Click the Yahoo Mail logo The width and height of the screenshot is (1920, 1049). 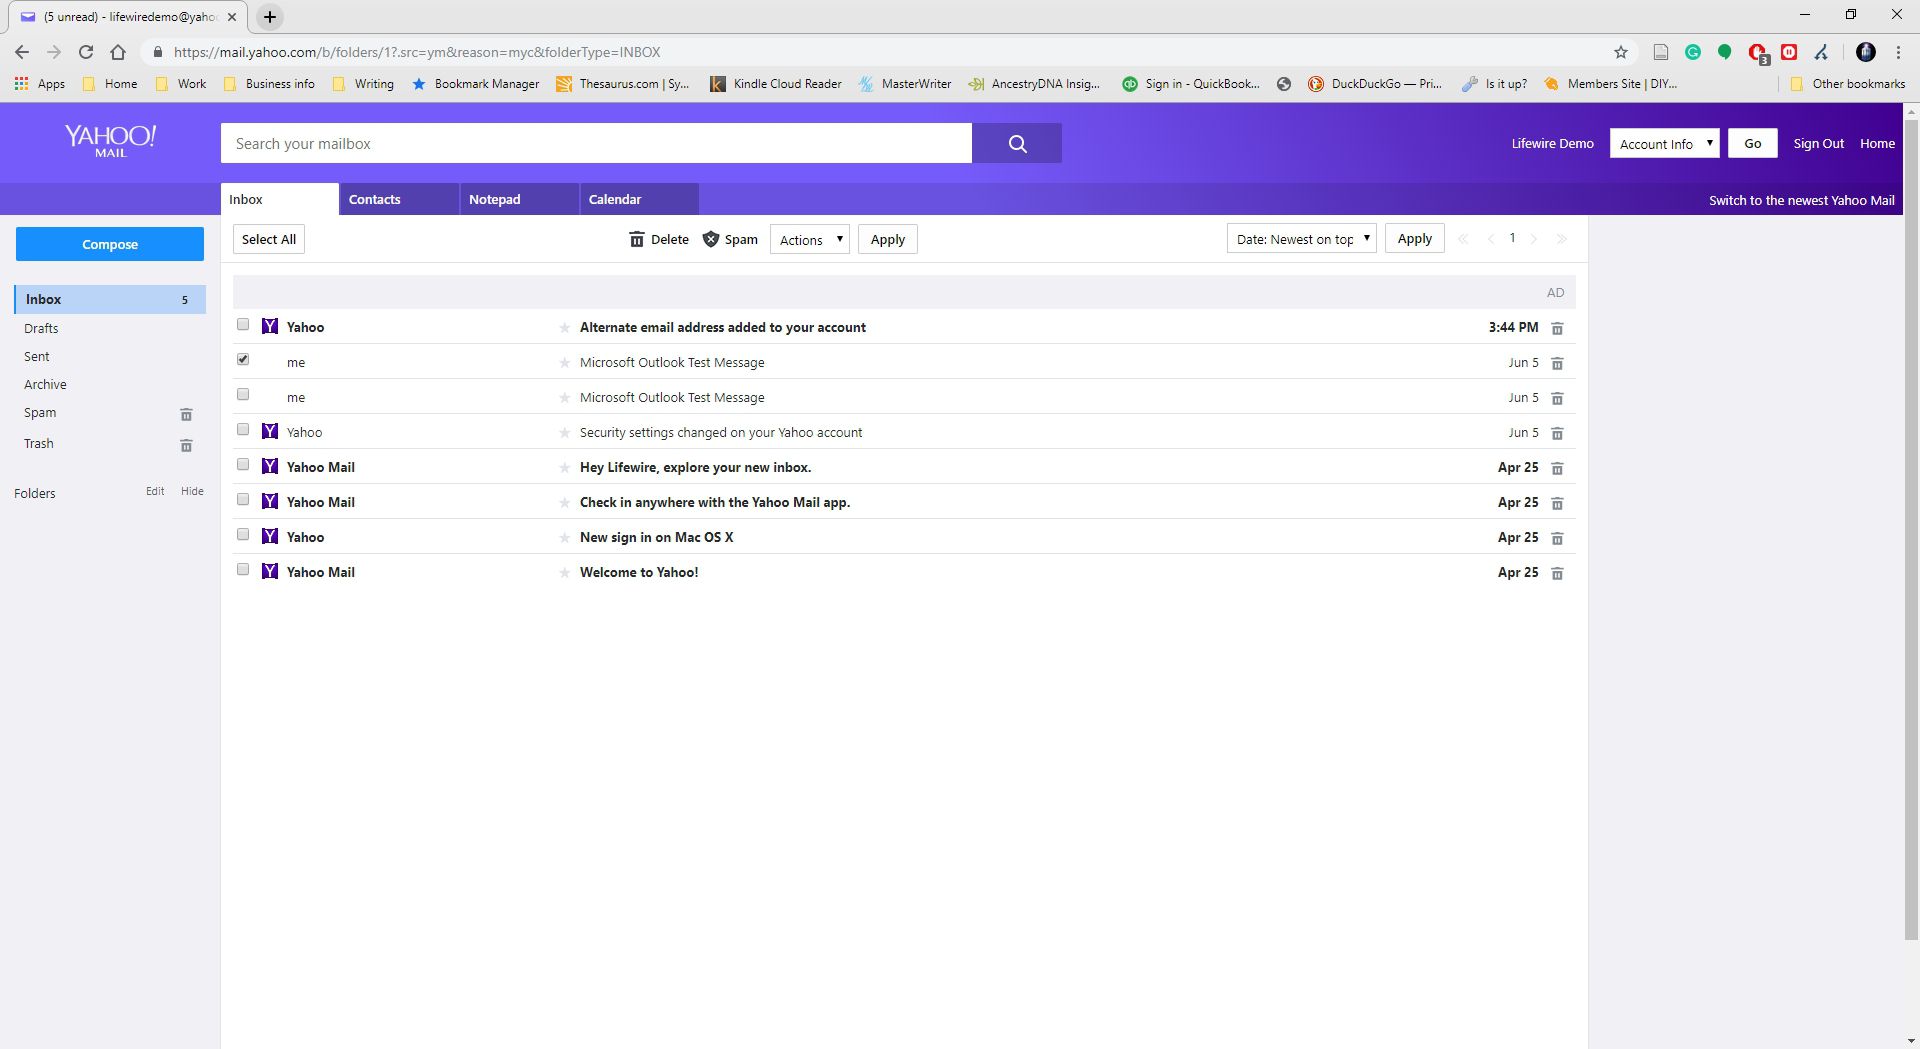(x=110, y=141)
